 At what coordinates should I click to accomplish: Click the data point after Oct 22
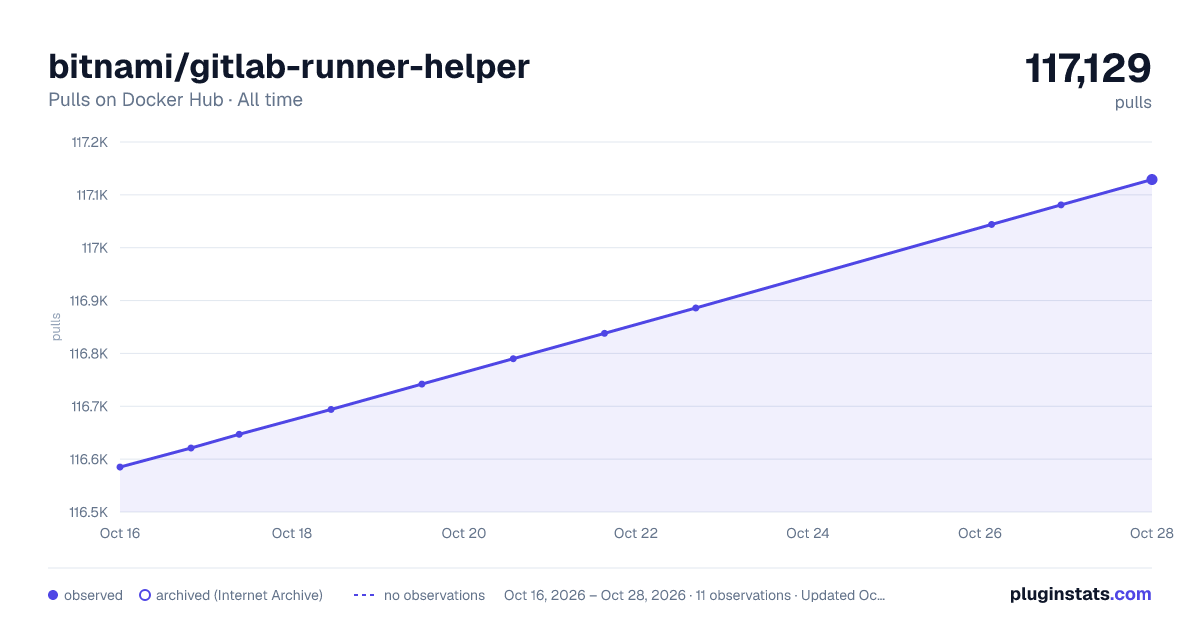pyautogui.click(x=696, y=308)
